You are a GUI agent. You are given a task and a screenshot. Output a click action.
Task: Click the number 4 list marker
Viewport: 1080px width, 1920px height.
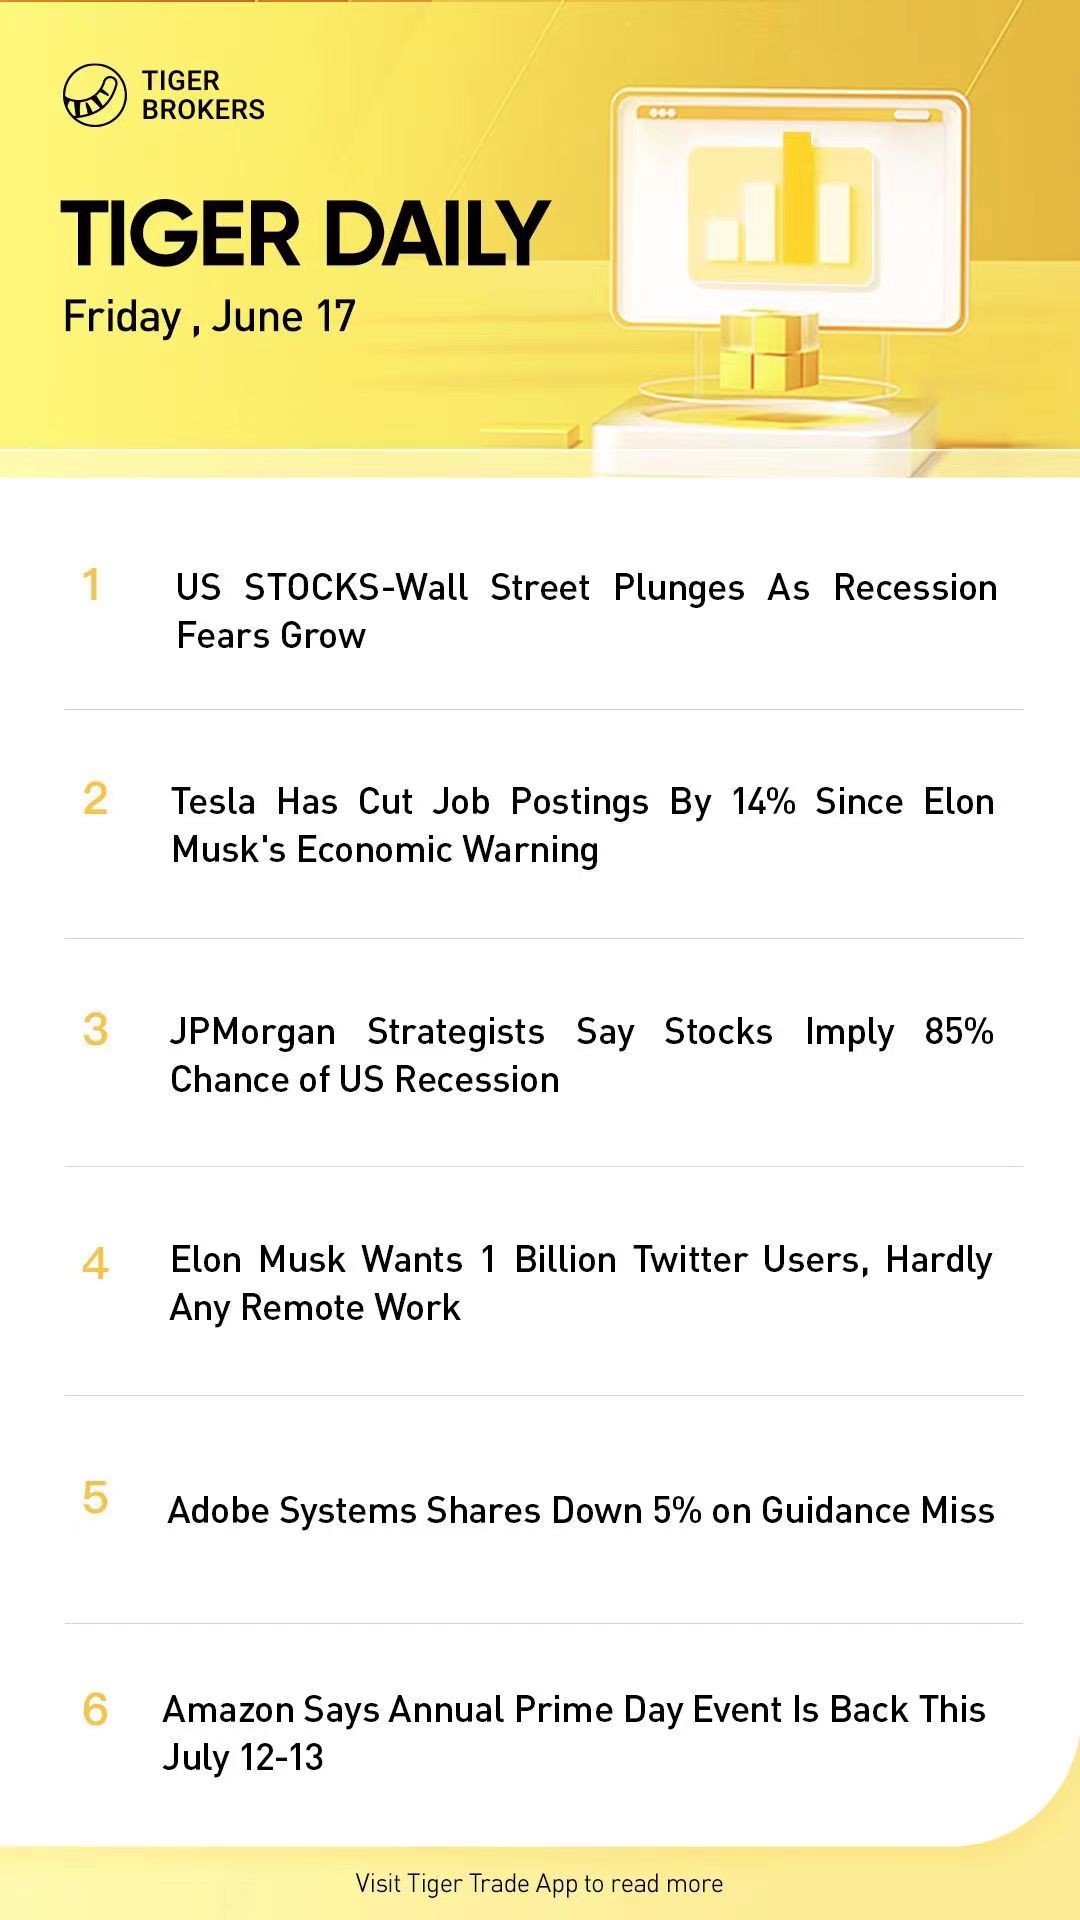(x=95, y=1264)
